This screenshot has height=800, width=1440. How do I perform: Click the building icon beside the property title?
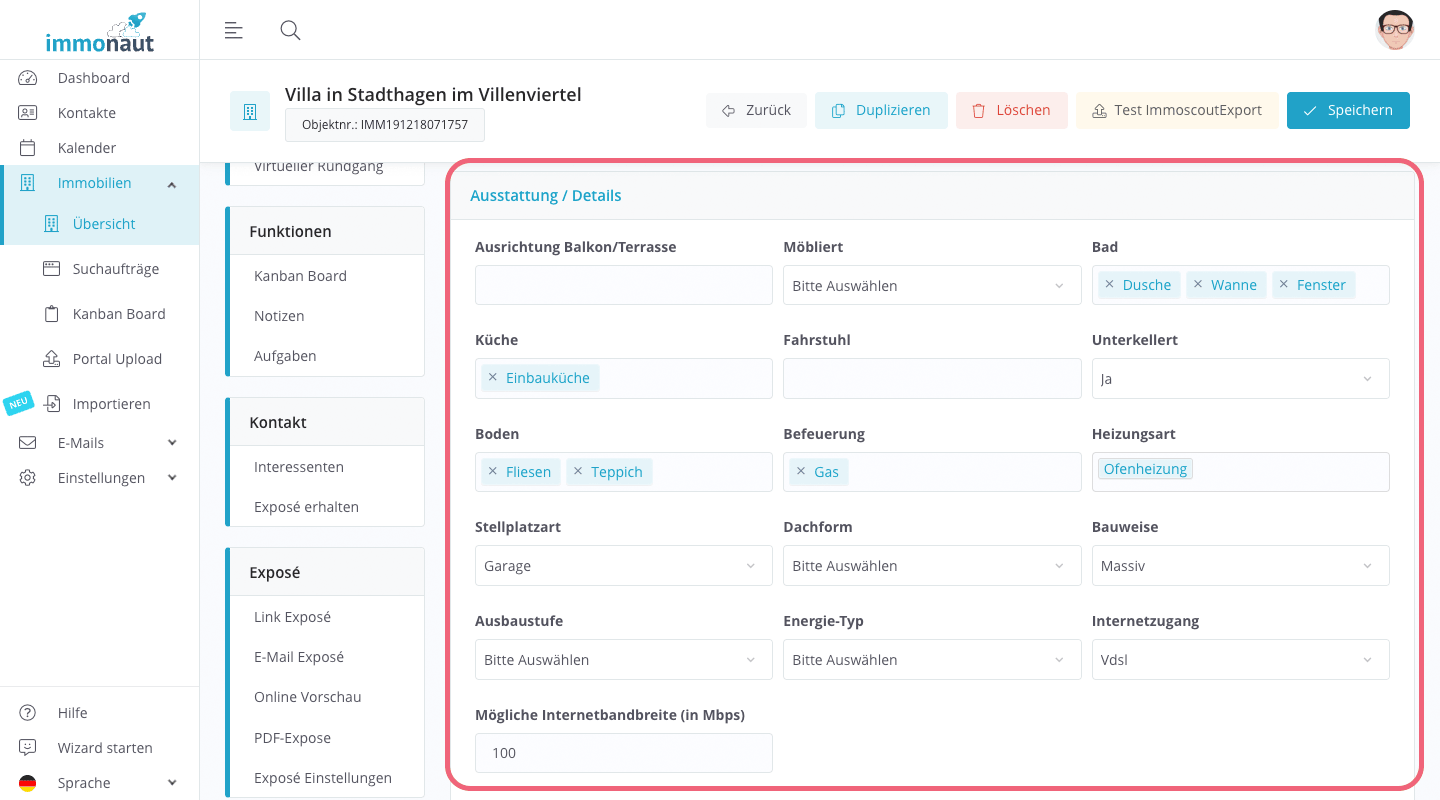click(249, 111)
